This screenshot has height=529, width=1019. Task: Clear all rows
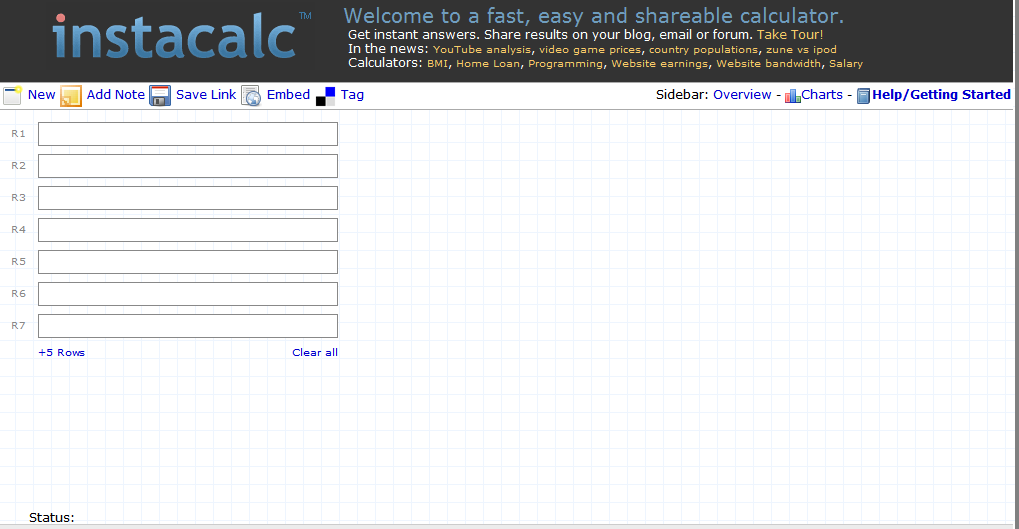point(315,352)
